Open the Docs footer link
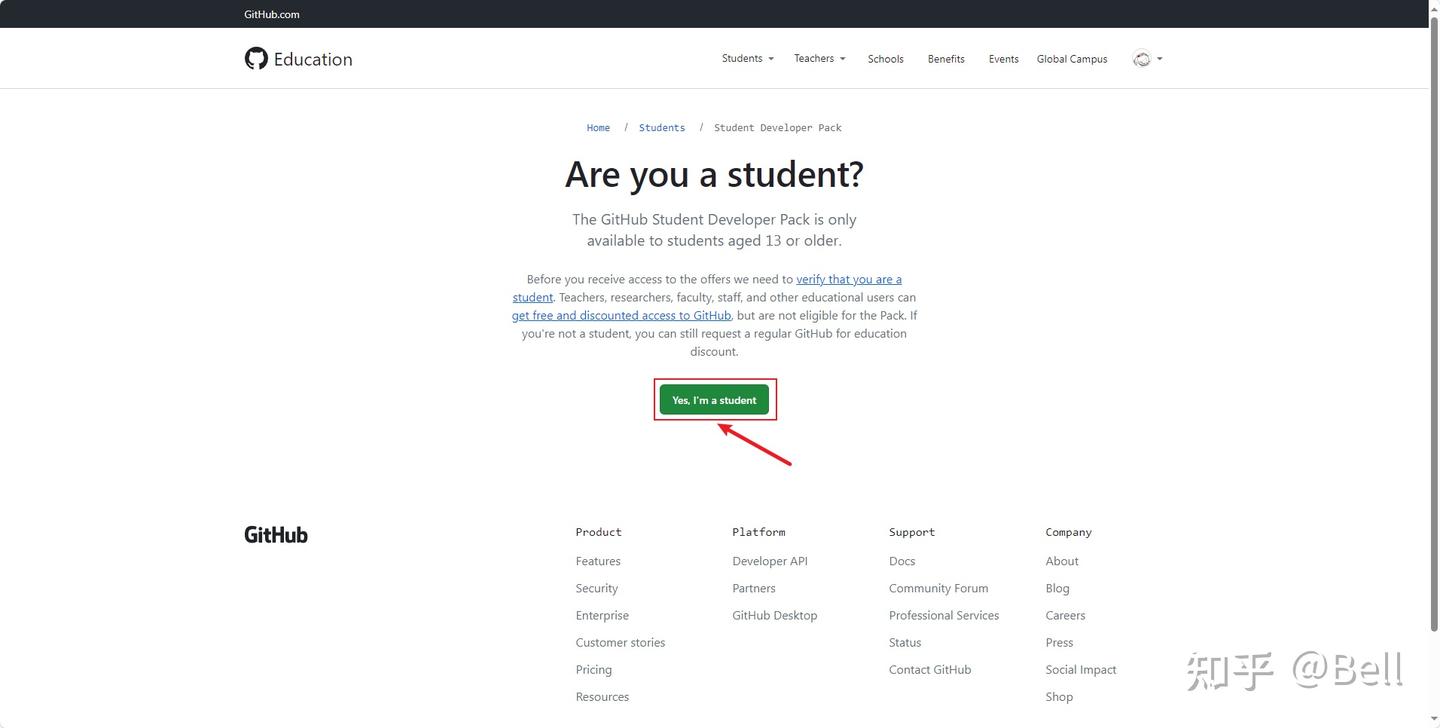This screenshot has height=728, width=1440. point(902,561)
